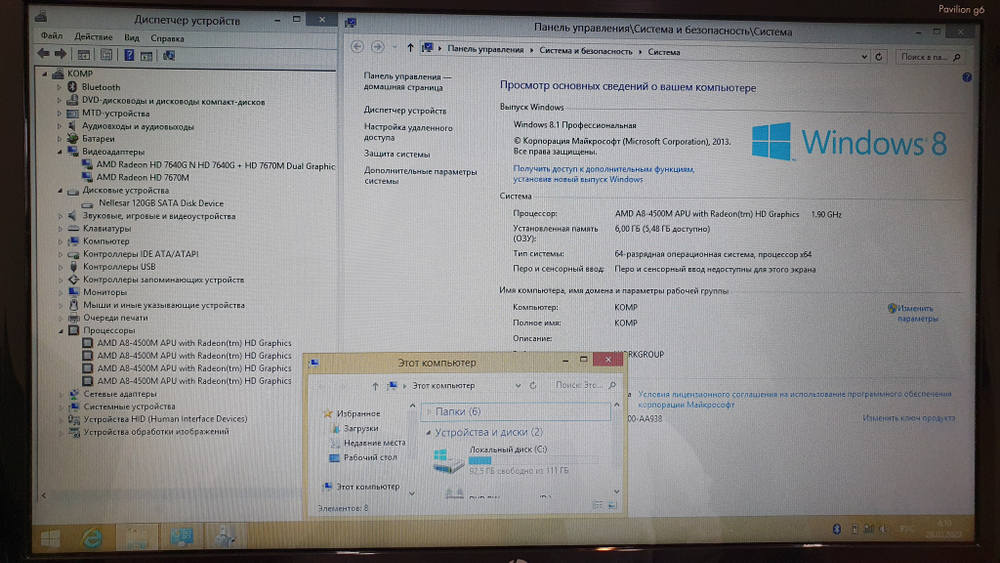Click Избранное star in Explorer sidebar

point(328,413)
